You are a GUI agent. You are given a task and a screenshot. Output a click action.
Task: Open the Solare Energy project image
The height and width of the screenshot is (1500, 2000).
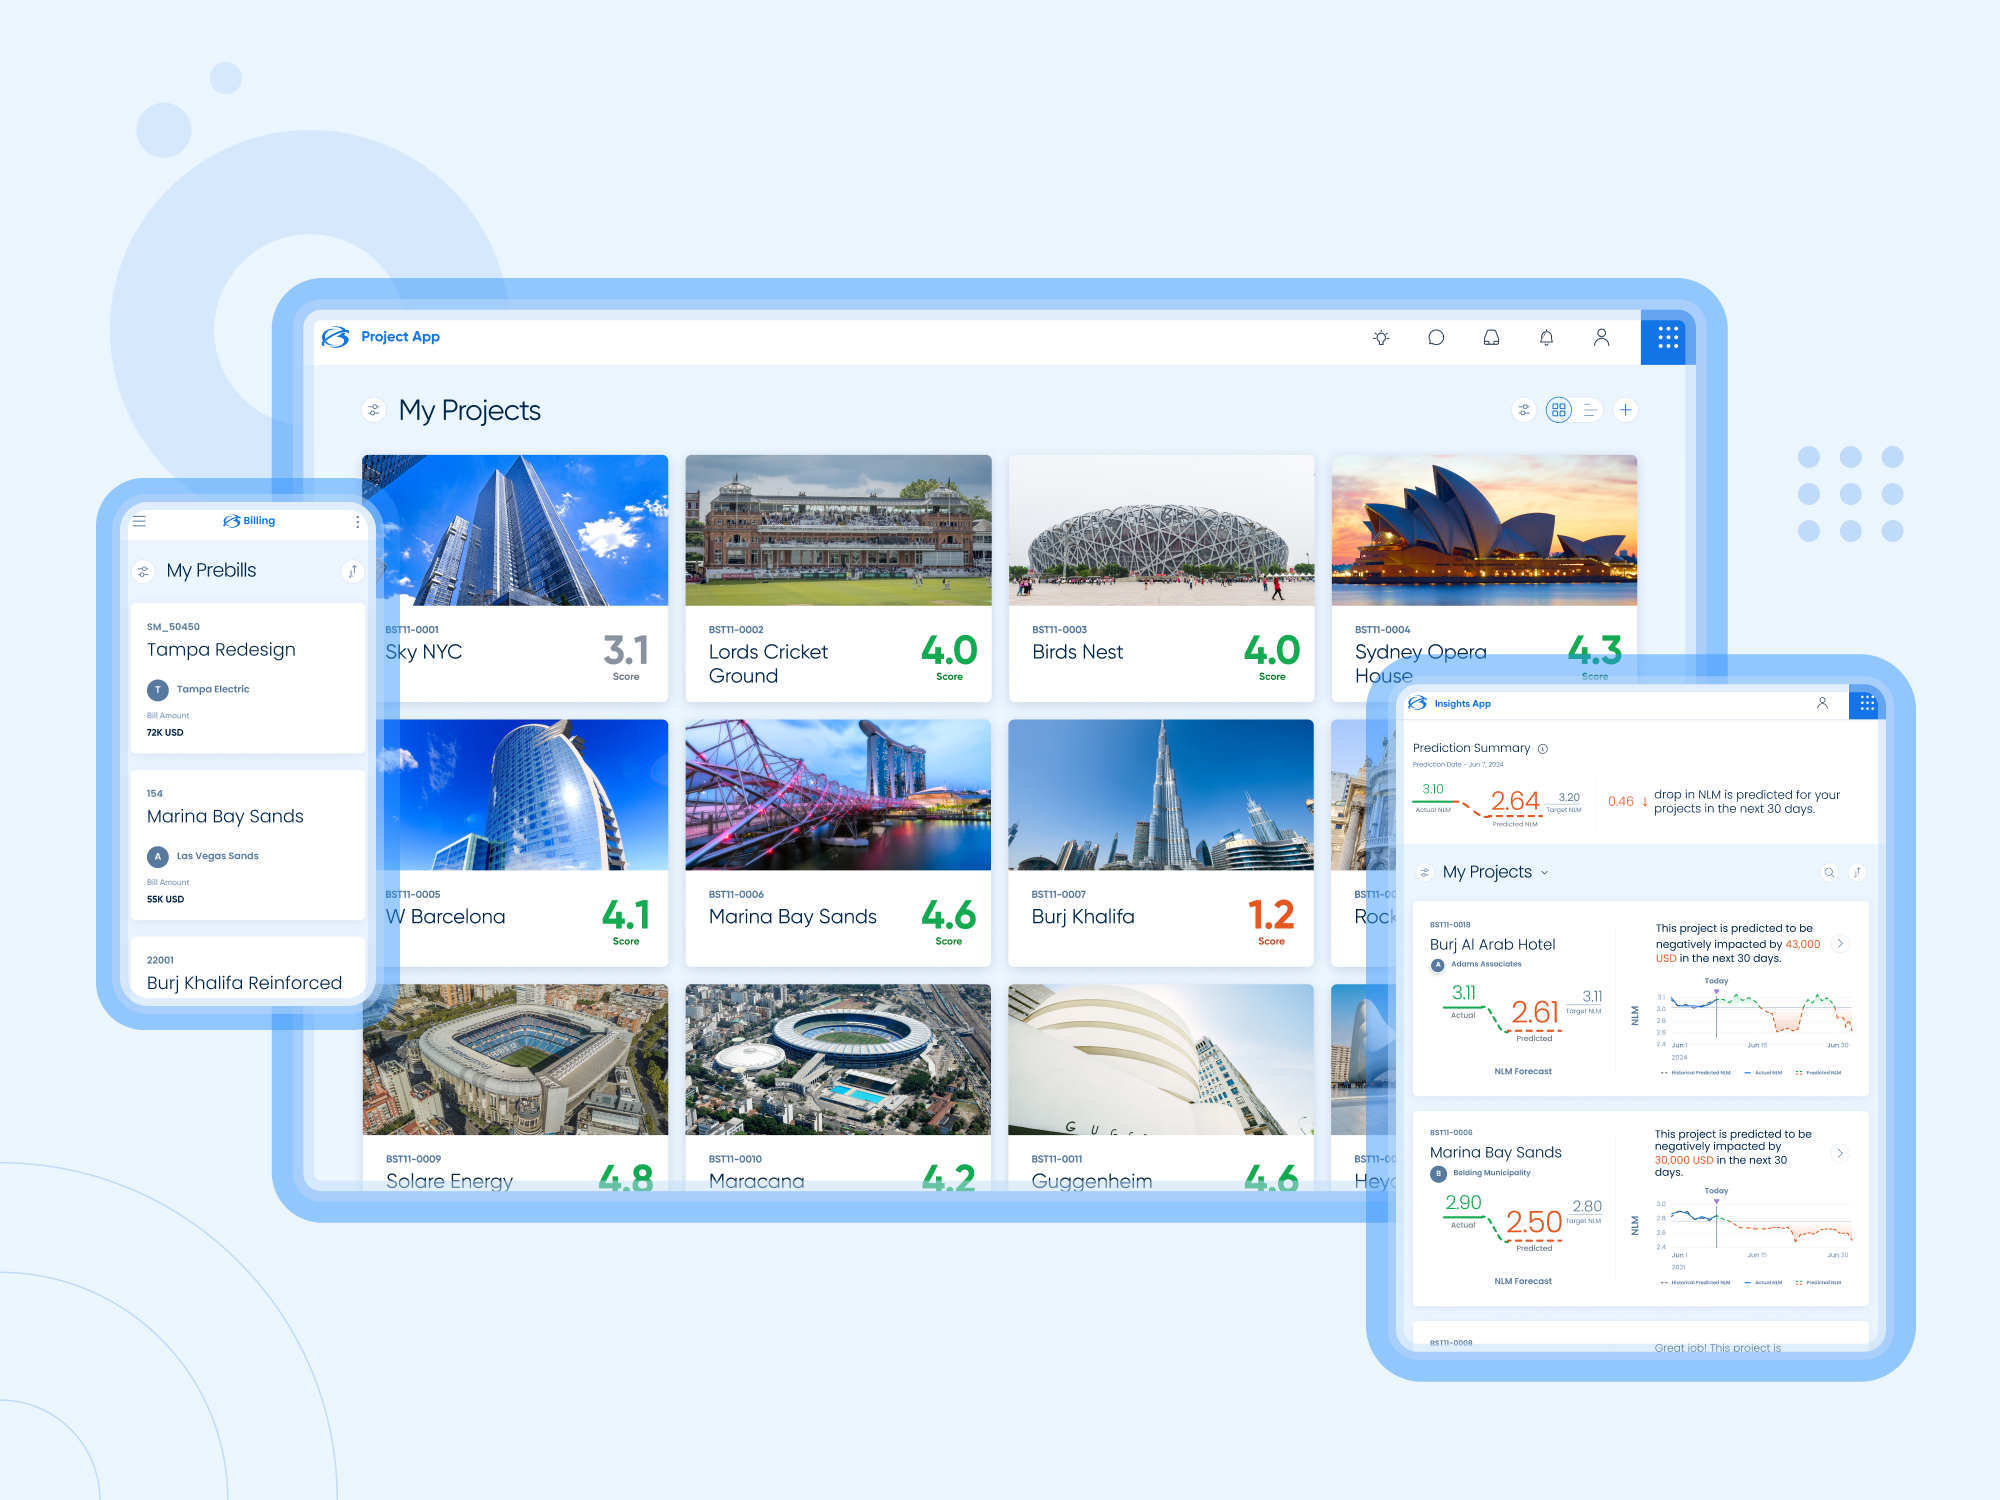pyautogui.click(x=515, y=1060)
